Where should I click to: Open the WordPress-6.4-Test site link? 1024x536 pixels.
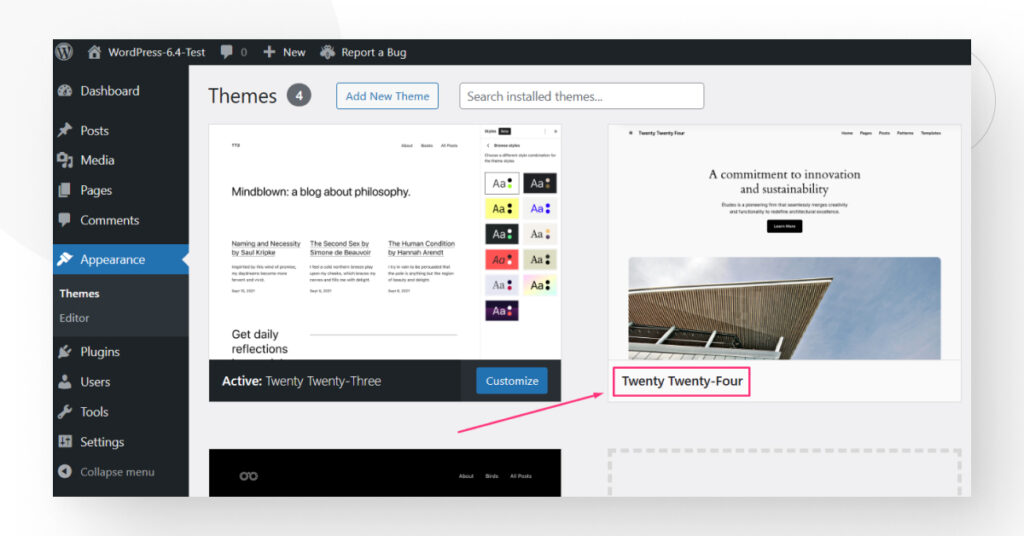[x=156, y=52]
